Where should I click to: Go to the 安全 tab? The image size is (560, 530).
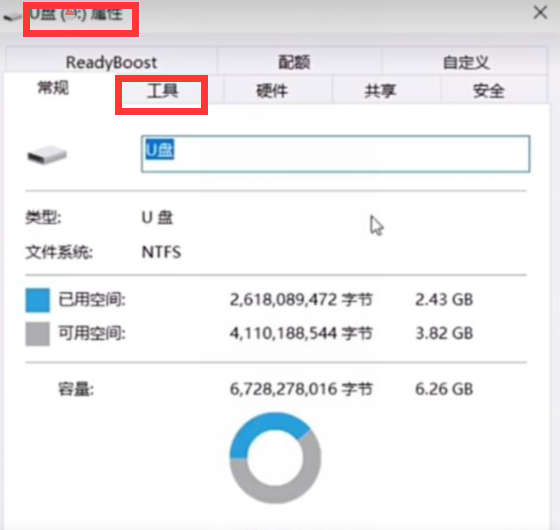click(489, 91)
